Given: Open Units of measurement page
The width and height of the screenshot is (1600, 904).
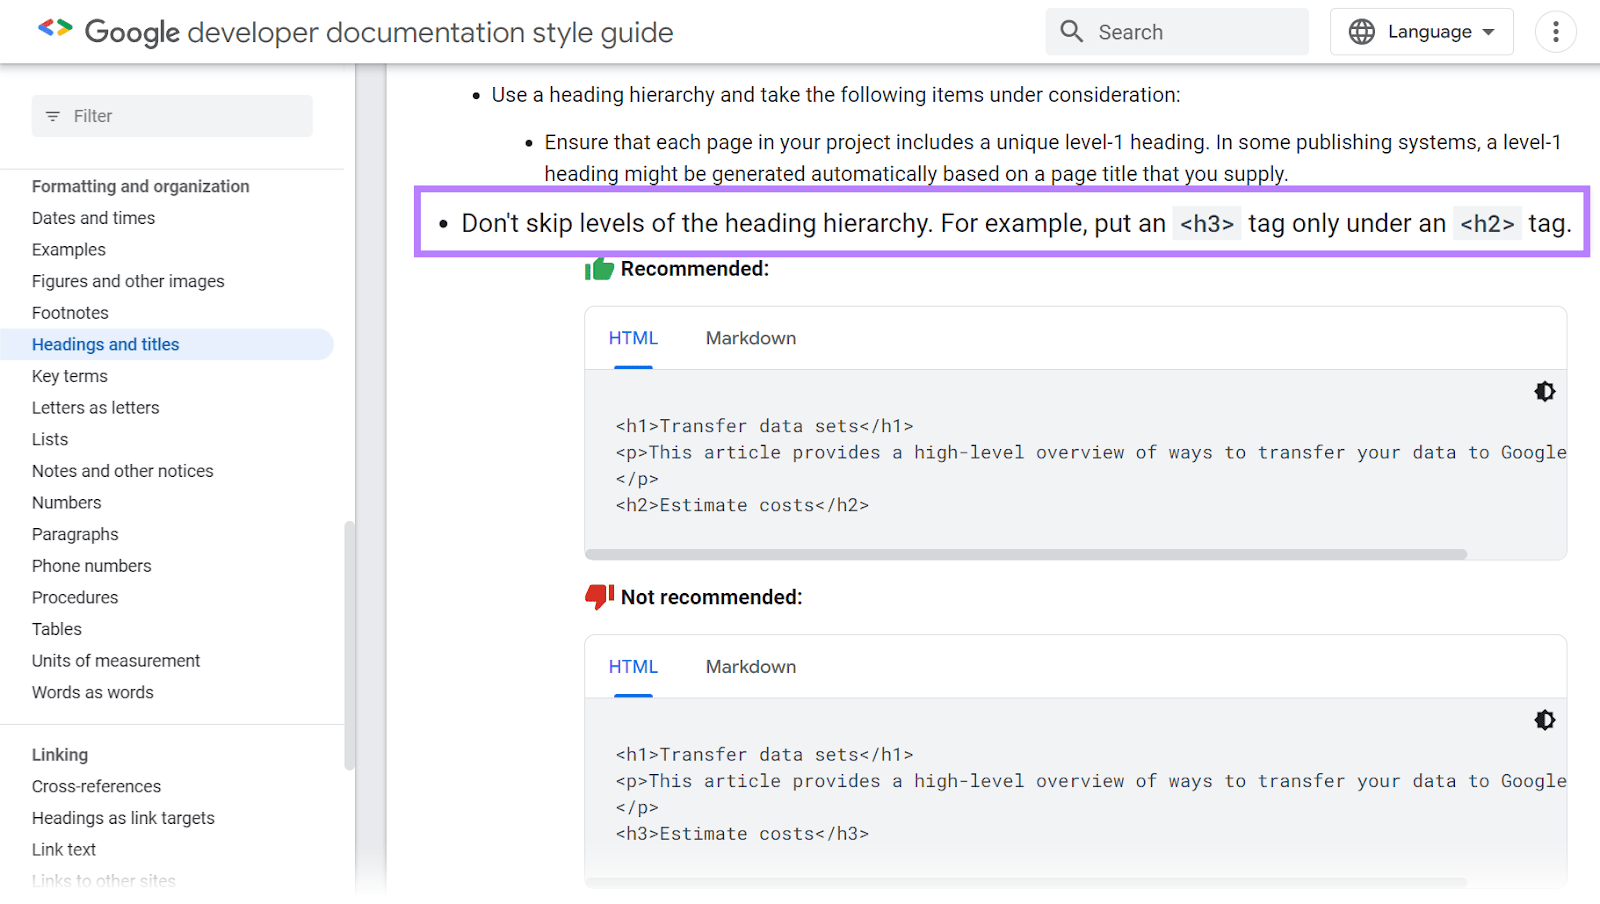Looking at the screenshot, I should point(116,661).
